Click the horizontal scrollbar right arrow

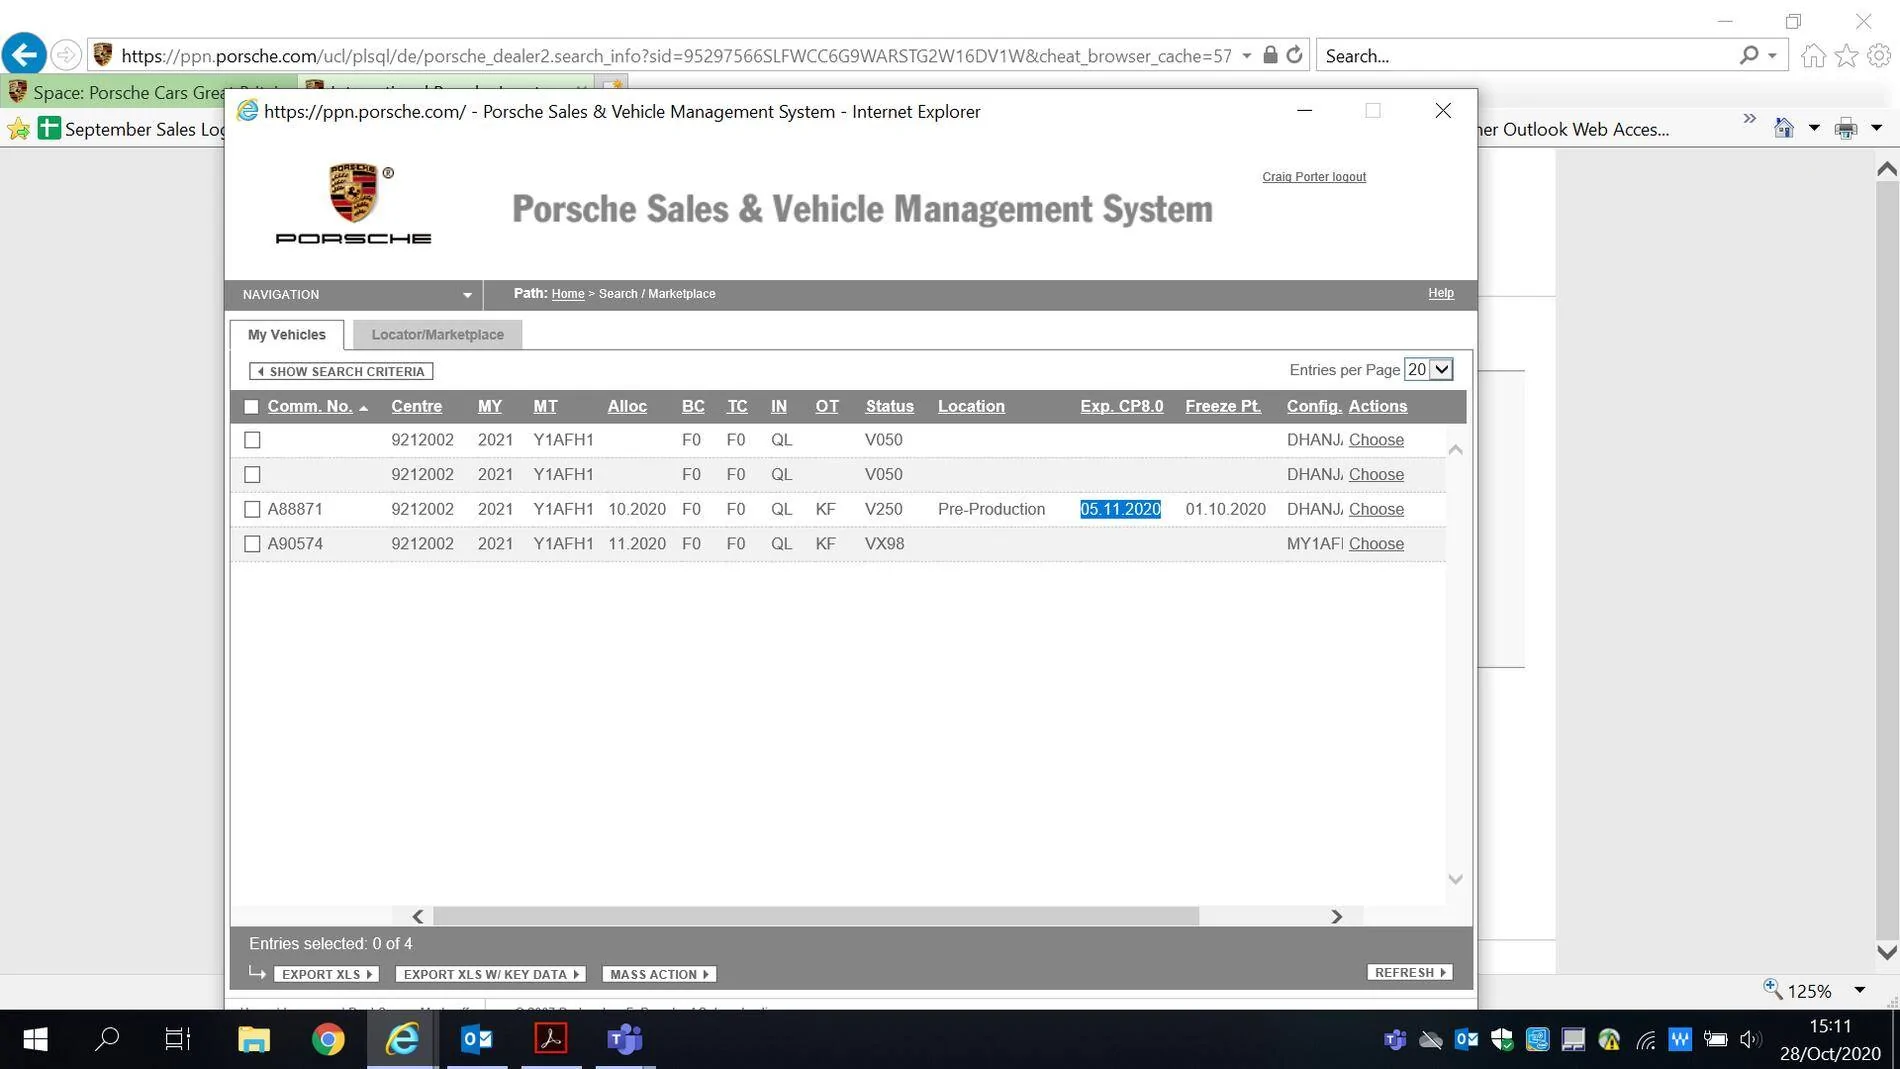coord(1336,917)
